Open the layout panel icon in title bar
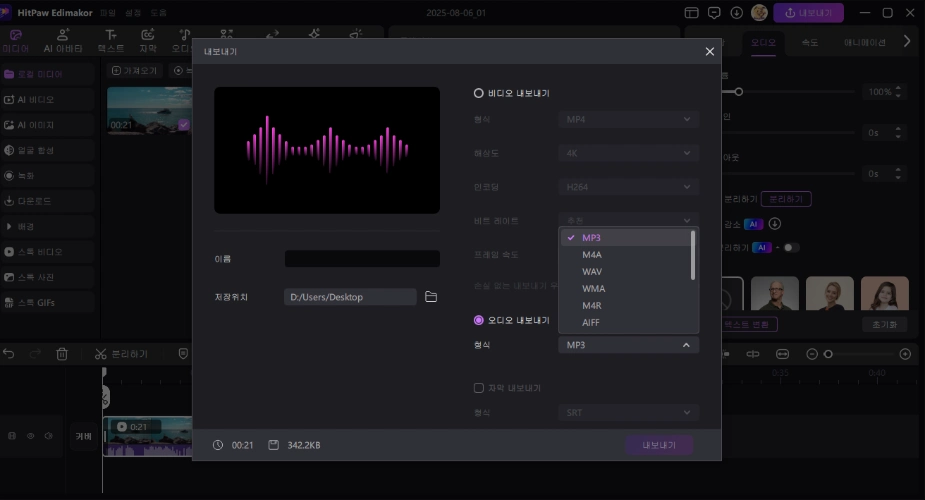This screenshot has width=925, height=500. point(691,12)
